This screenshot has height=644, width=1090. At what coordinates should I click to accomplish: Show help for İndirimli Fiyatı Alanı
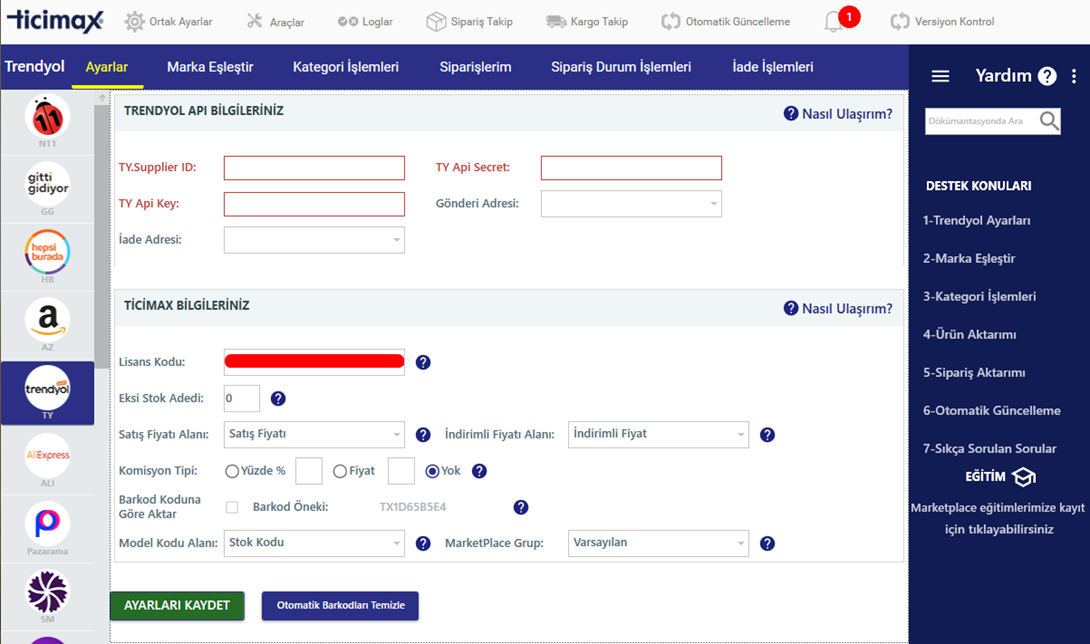click(x=767, y=435)
